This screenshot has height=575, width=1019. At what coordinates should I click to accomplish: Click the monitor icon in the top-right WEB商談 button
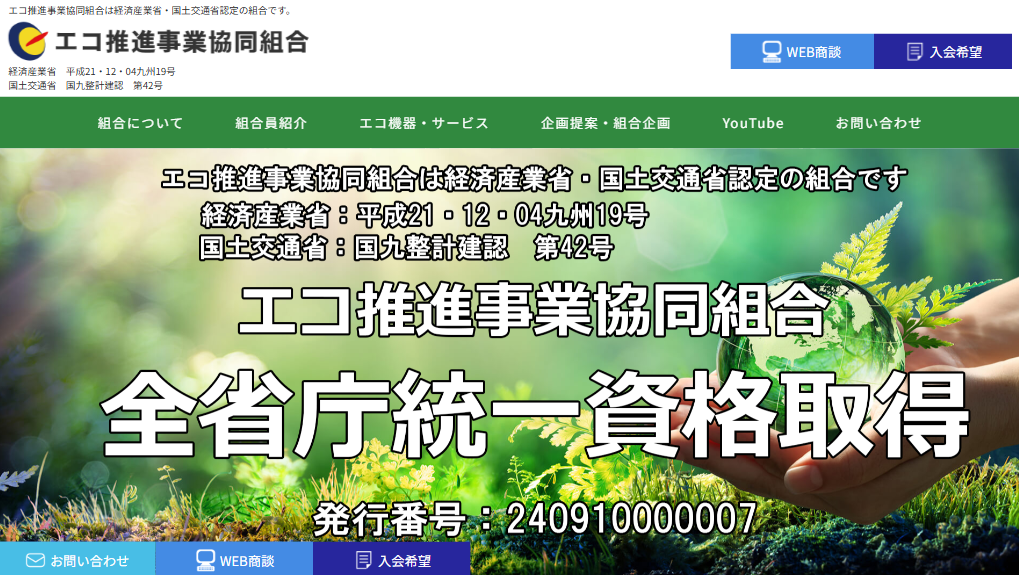(x=771, y=52)
